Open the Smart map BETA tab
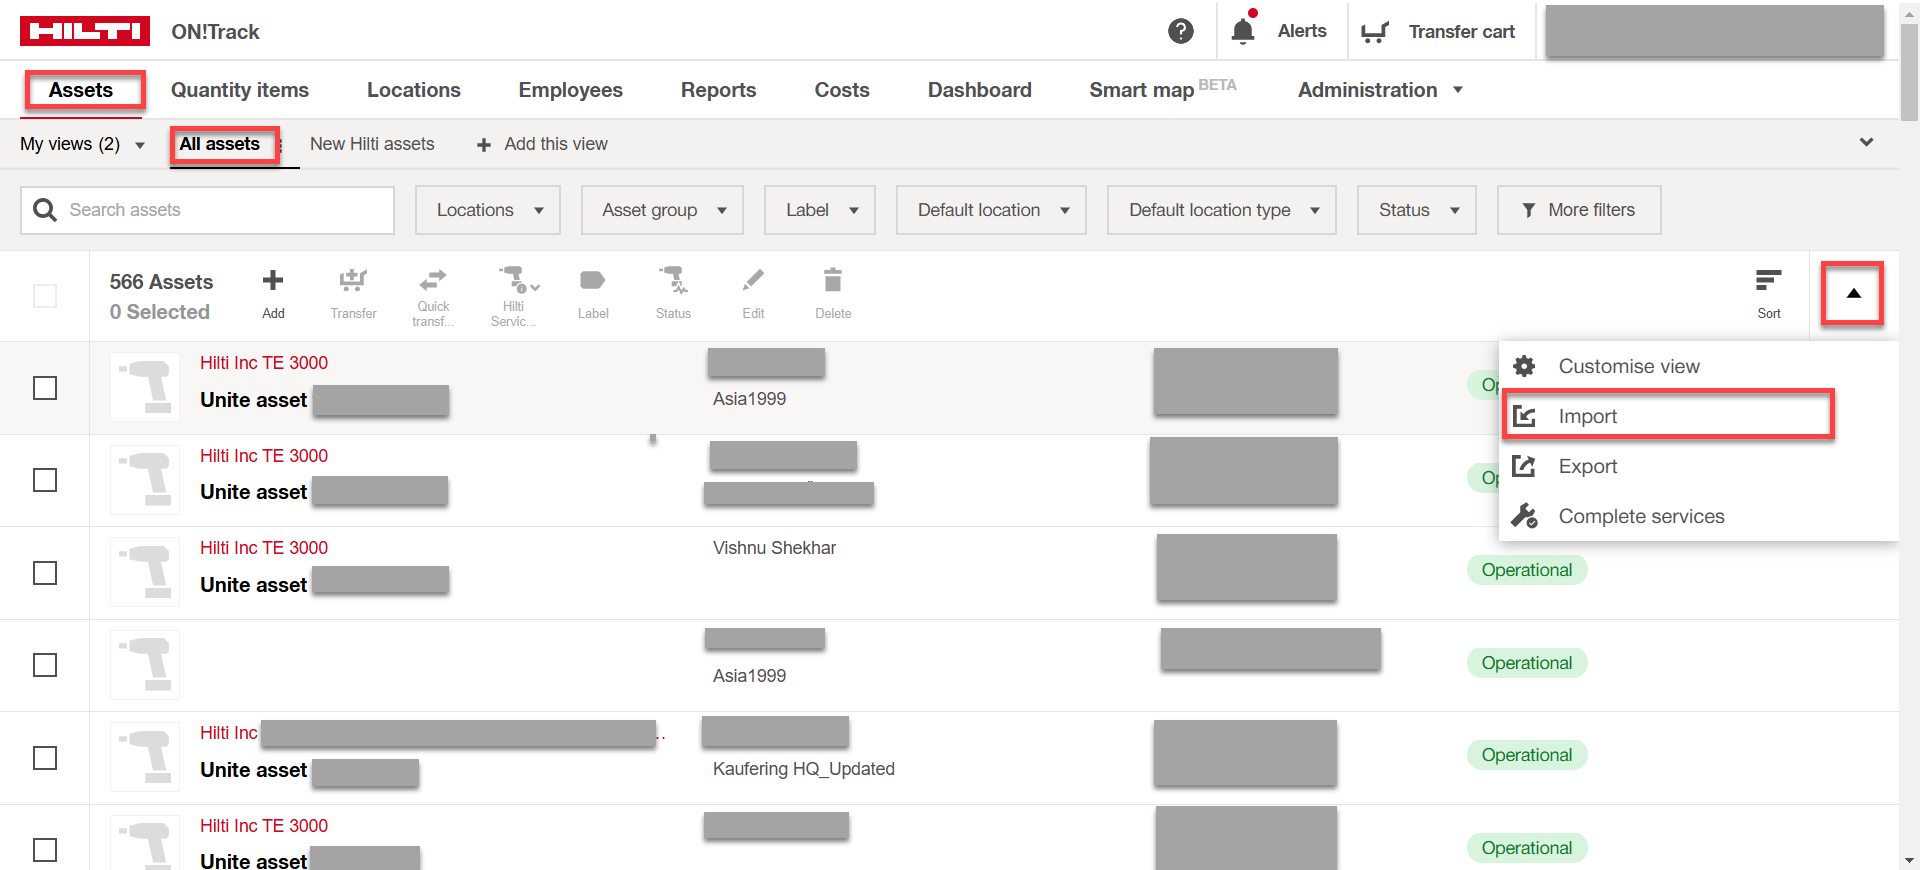This screenshot has height=870, width=1920. 1163,90
